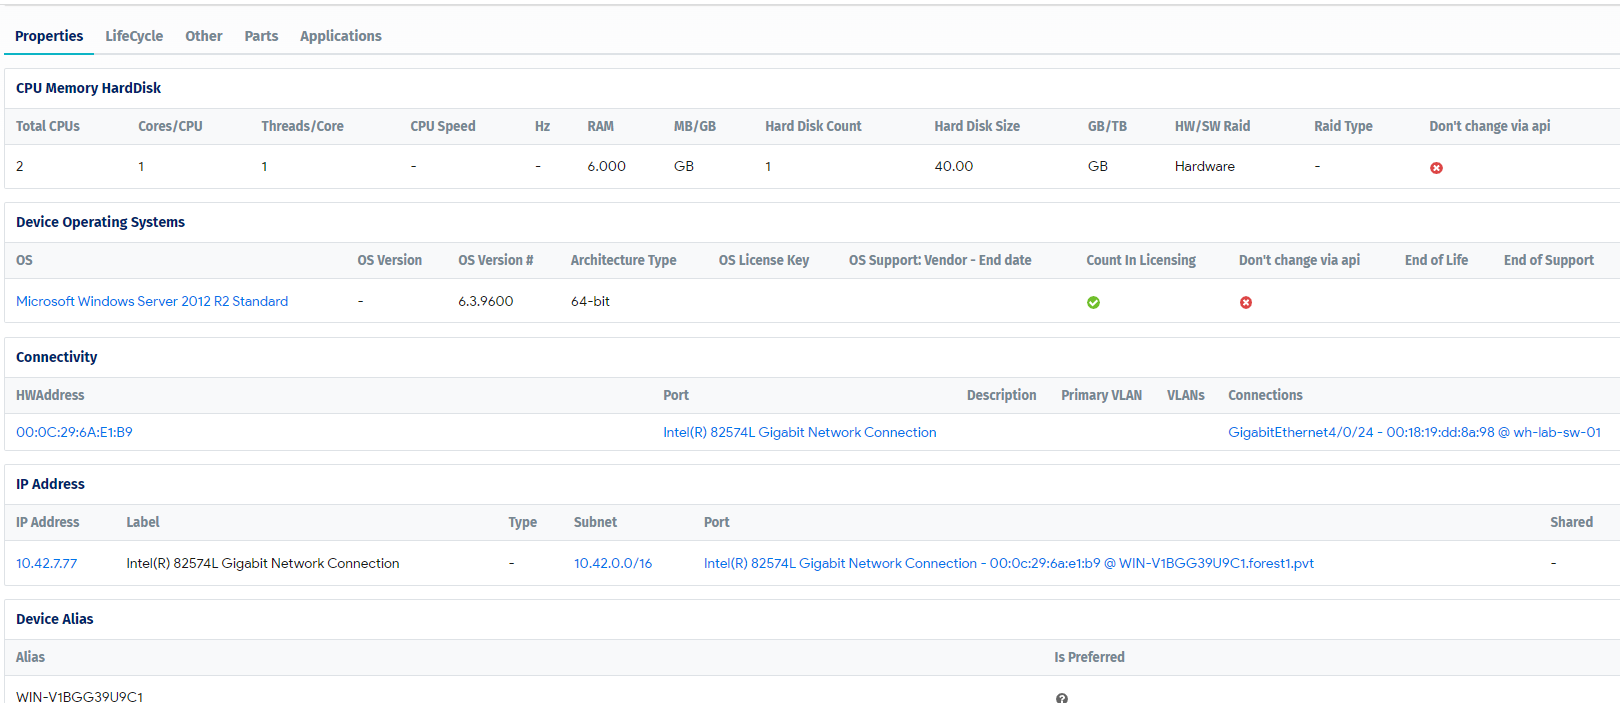The image size is (1620, 703).
Task: Click the Primary VLAN column header
Action: click(x=1101, y=395)
